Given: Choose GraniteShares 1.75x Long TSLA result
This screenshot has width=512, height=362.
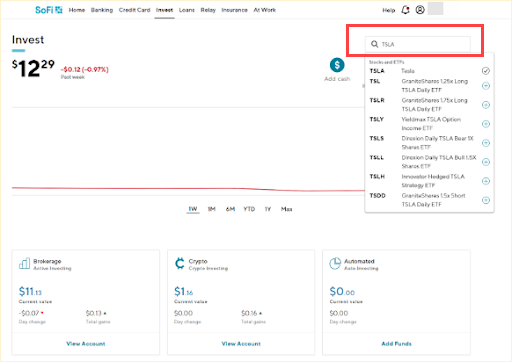Looking at the screenshot, I should pyautogui.click(x=429, y=105).
